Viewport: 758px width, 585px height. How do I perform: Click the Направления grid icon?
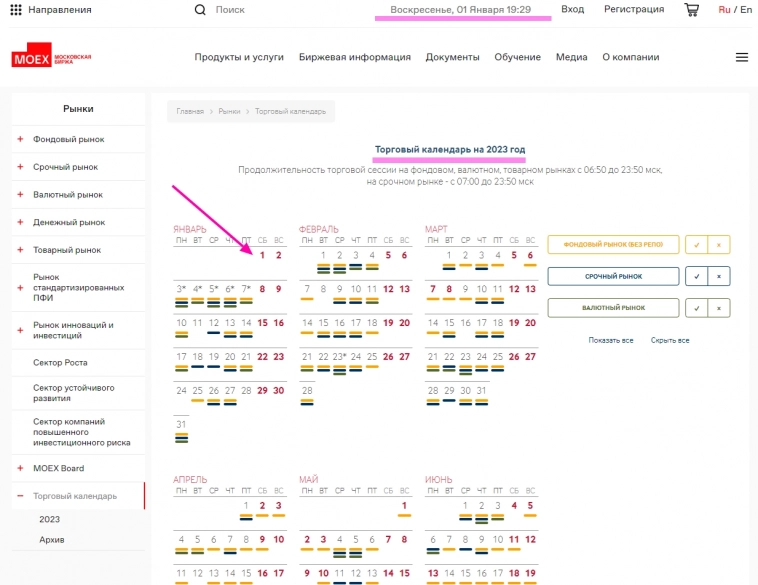[x=15, y=9]
